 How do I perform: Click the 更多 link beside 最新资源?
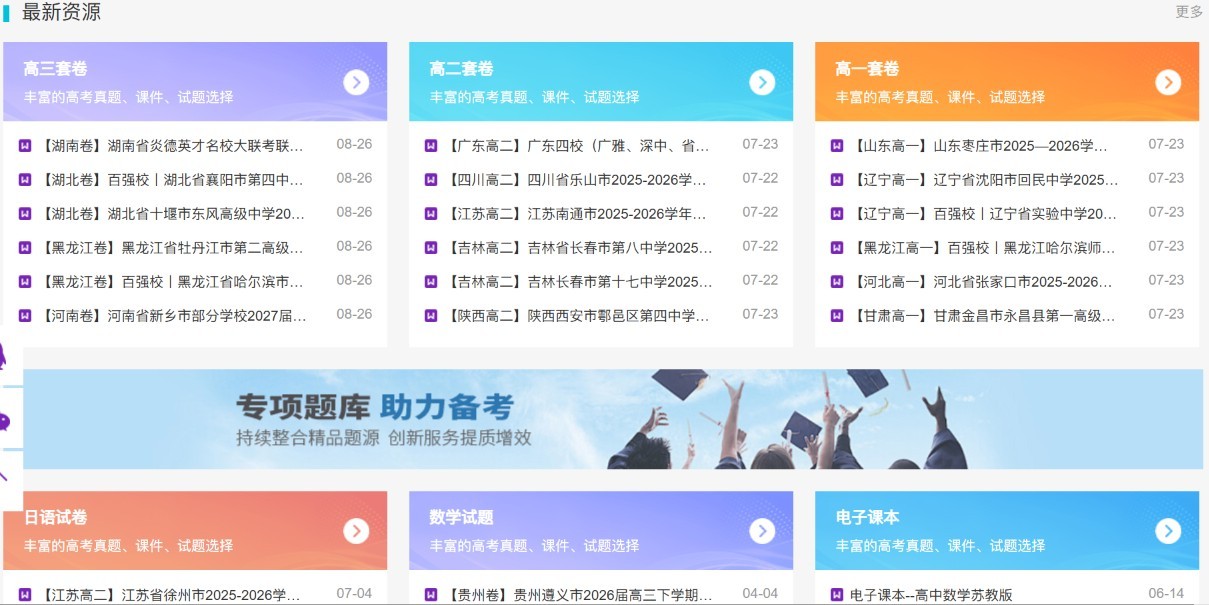(x=1189, y=12)
